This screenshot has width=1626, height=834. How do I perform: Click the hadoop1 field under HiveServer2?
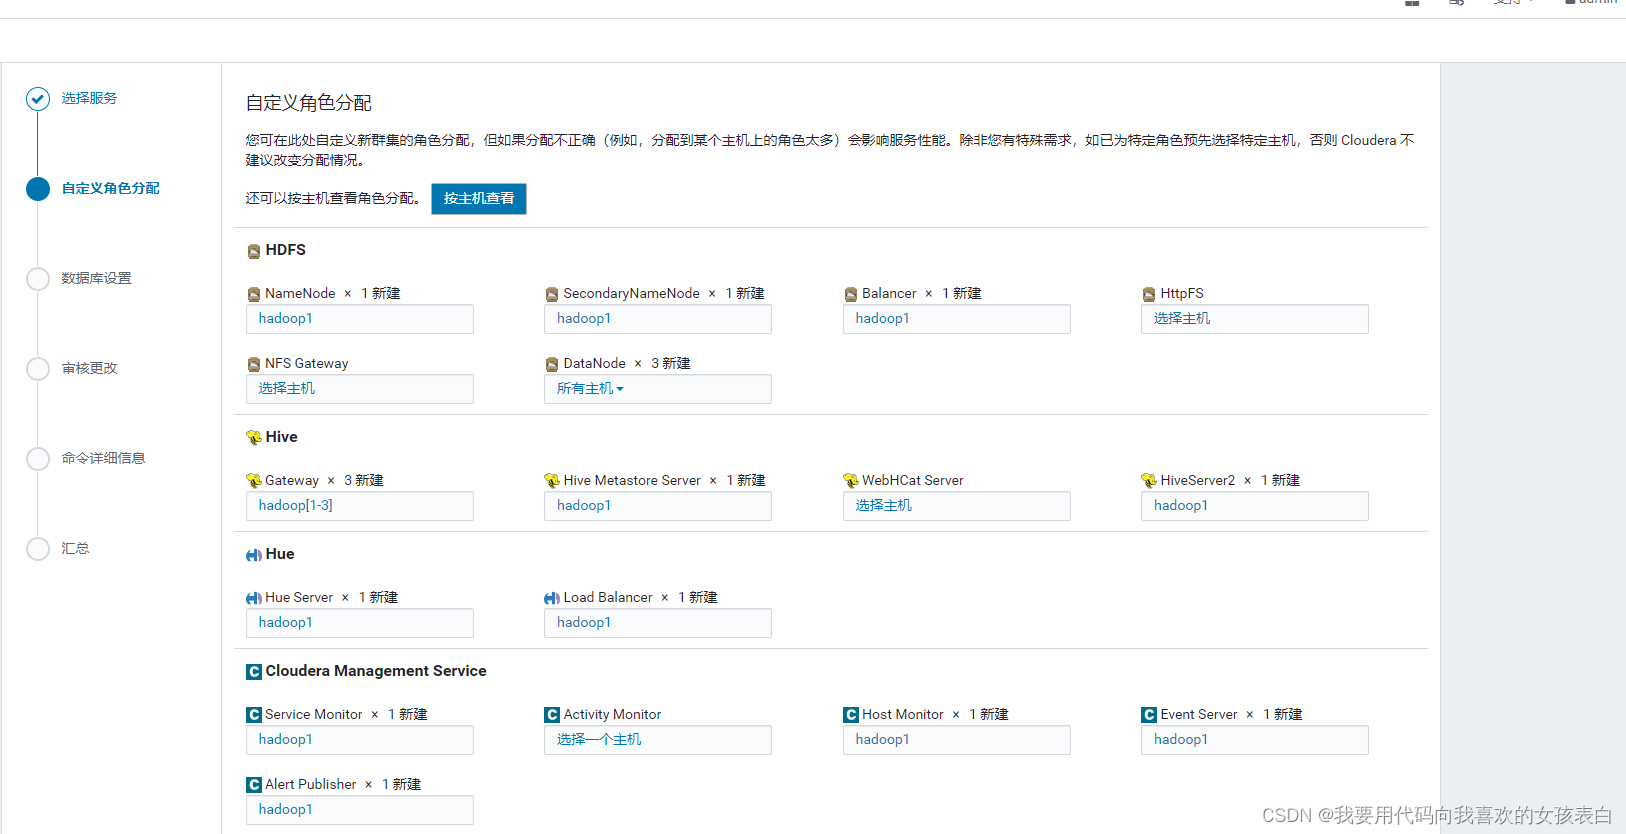coord(1255,506)
